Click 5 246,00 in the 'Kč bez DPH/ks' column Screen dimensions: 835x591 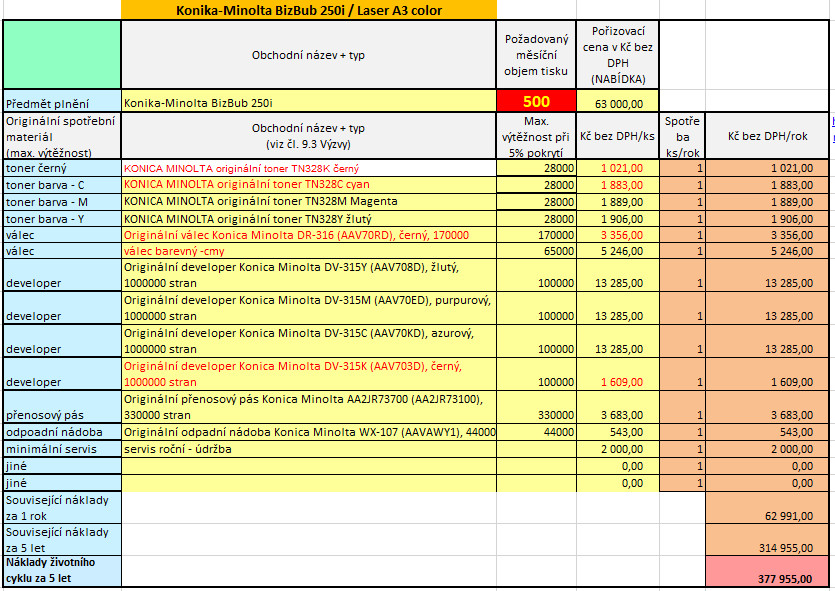coord(618,251)
